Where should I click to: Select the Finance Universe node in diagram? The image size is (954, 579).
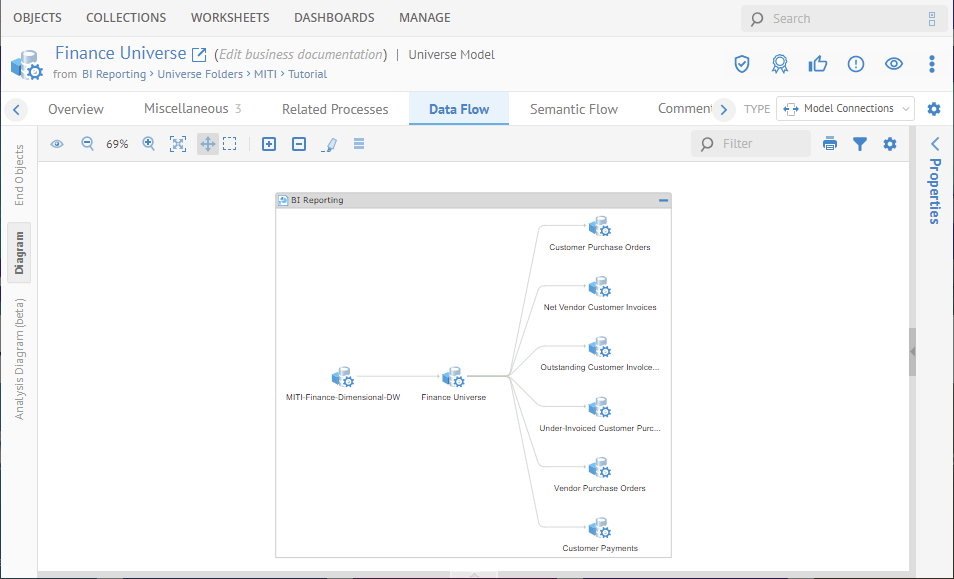pos(454,379)
